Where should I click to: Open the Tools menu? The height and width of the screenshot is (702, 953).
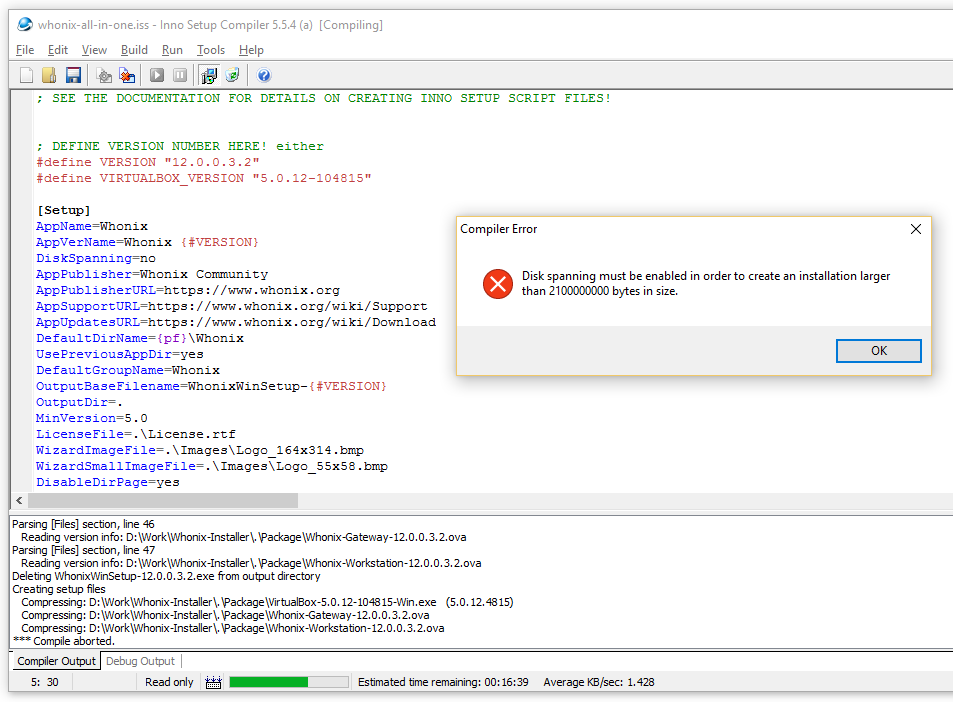[211, 50]
